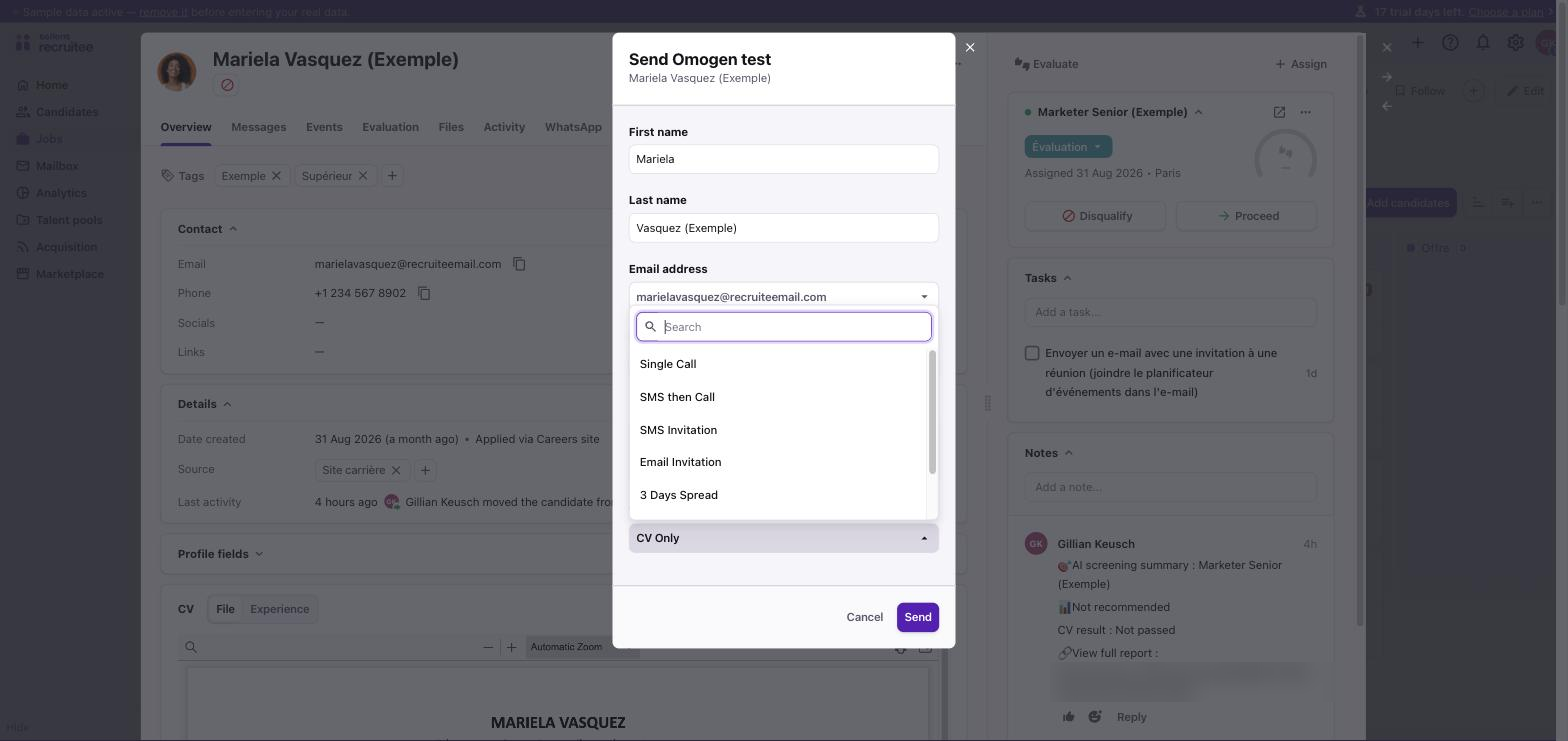Copy the candidate email address
The image size is (1568, 741).
point(519,264)
